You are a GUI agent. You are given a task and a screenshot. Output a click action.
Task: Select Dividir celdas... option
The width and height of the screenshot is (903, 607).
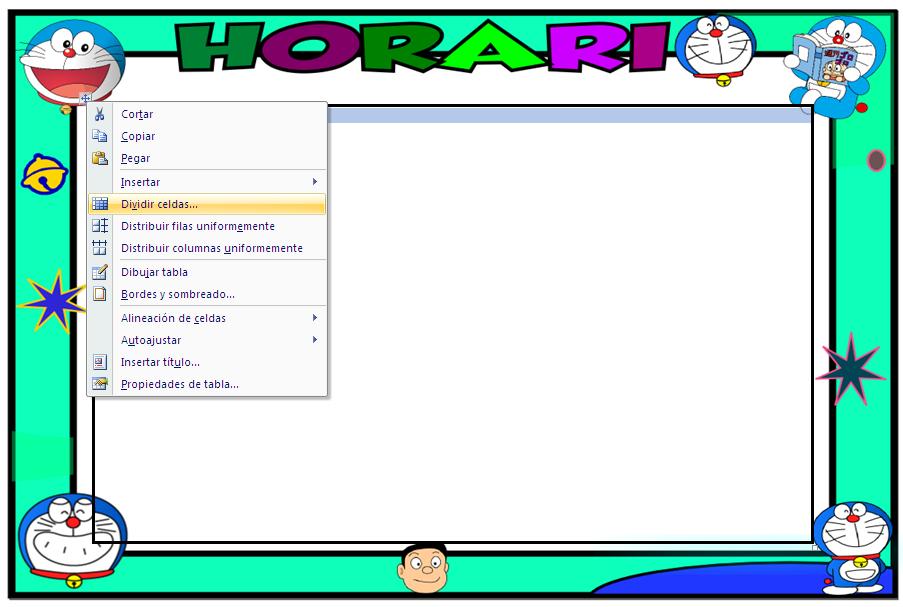[x=207, y=204]
